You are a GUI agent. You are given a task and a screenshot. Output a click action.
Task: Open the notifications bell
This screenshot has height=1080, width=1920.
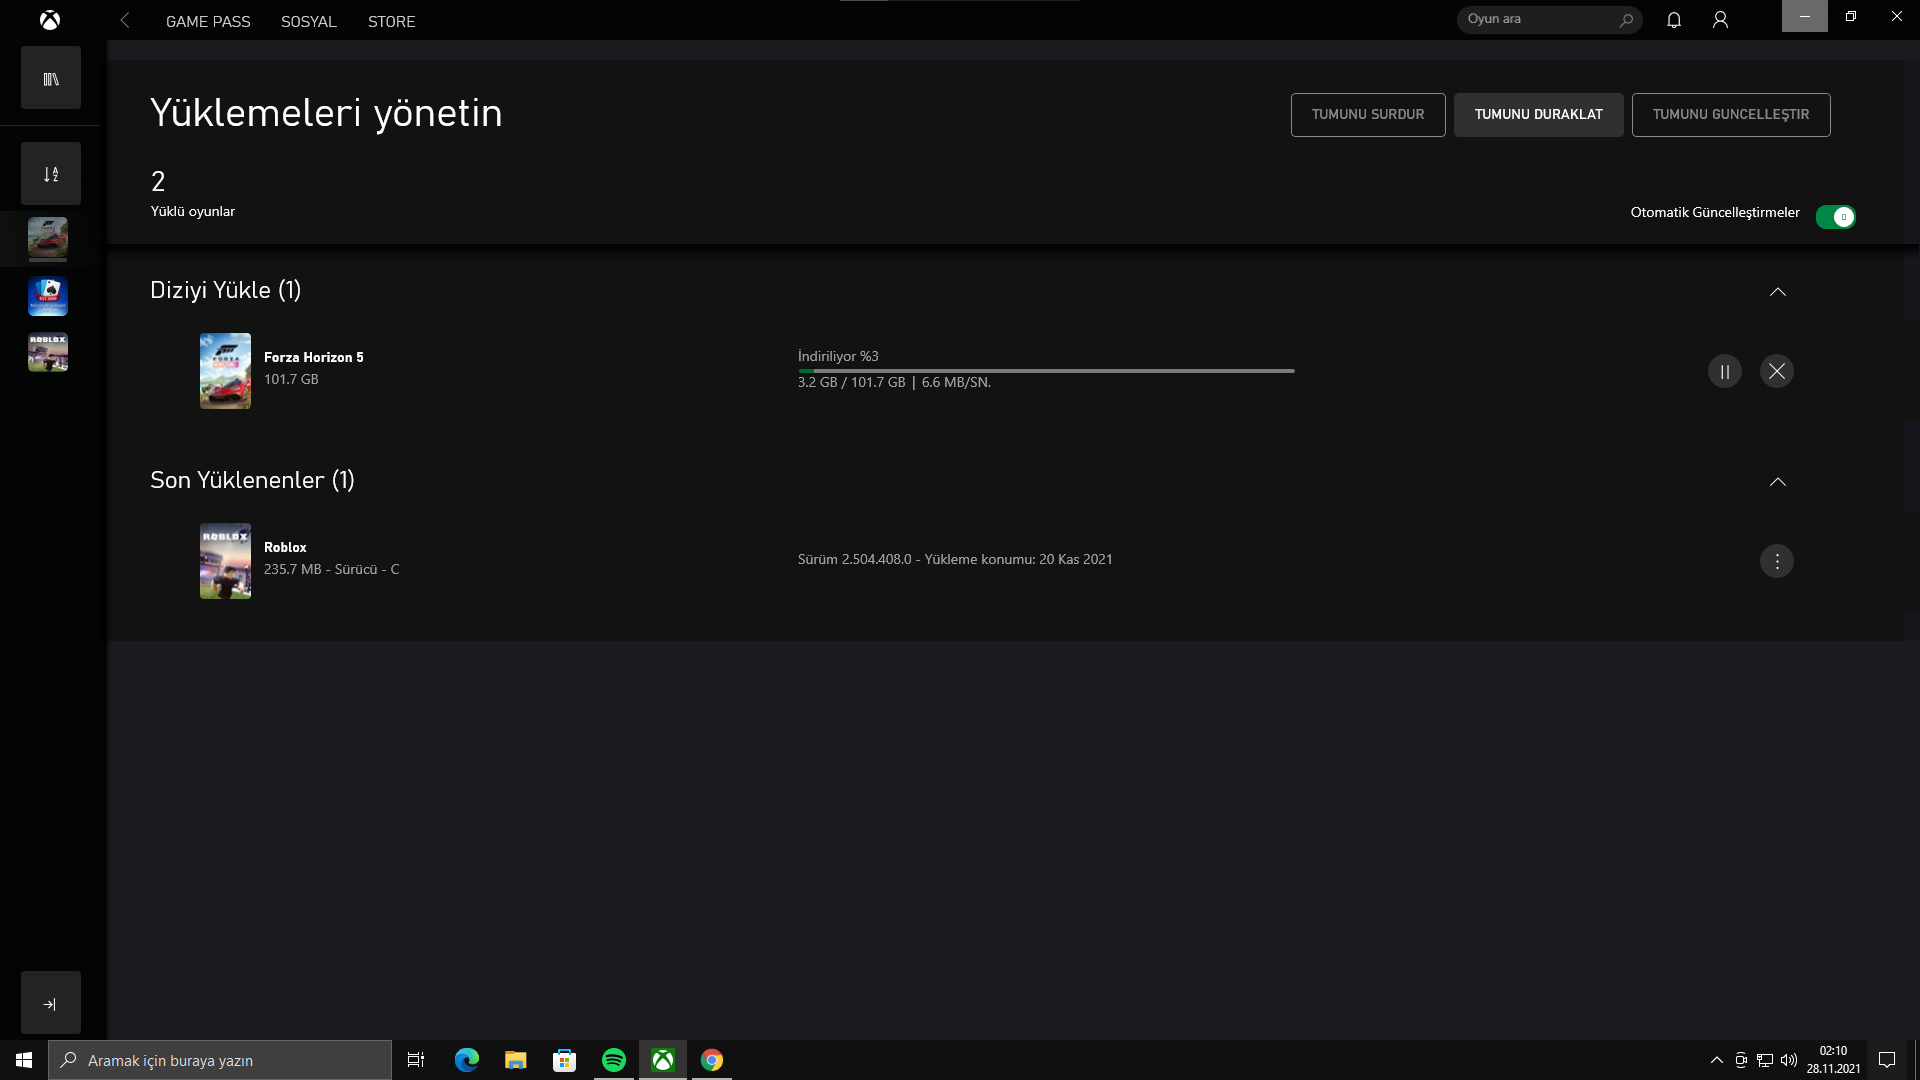click(x=1674, y=20)
